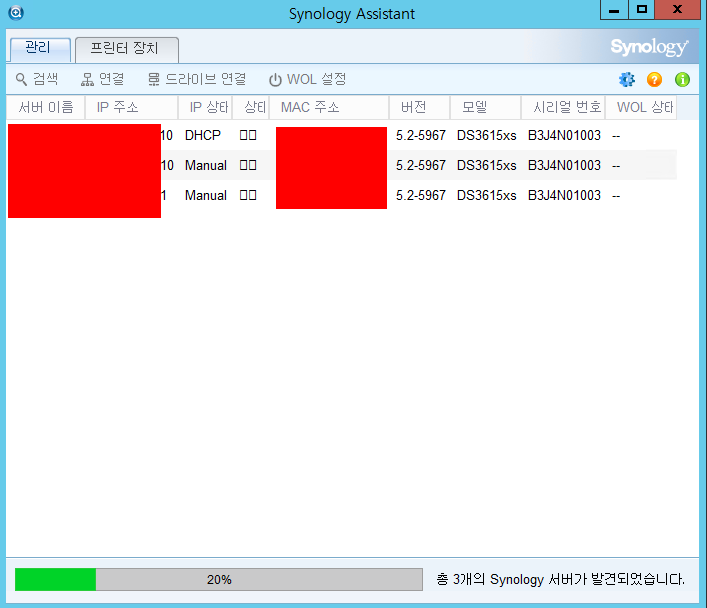
Task: Click the green info icon
Action: click(x=682, y=80)
